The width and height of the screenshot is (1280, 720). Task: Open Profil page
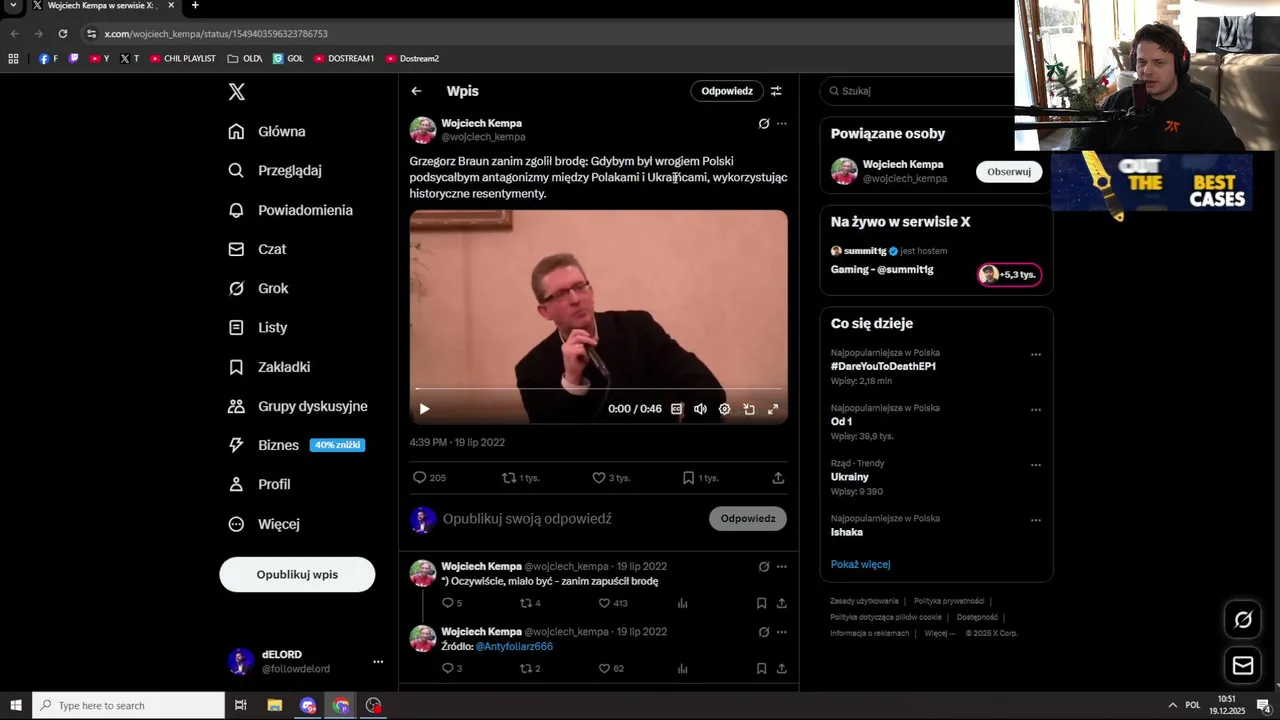(259, 484)
